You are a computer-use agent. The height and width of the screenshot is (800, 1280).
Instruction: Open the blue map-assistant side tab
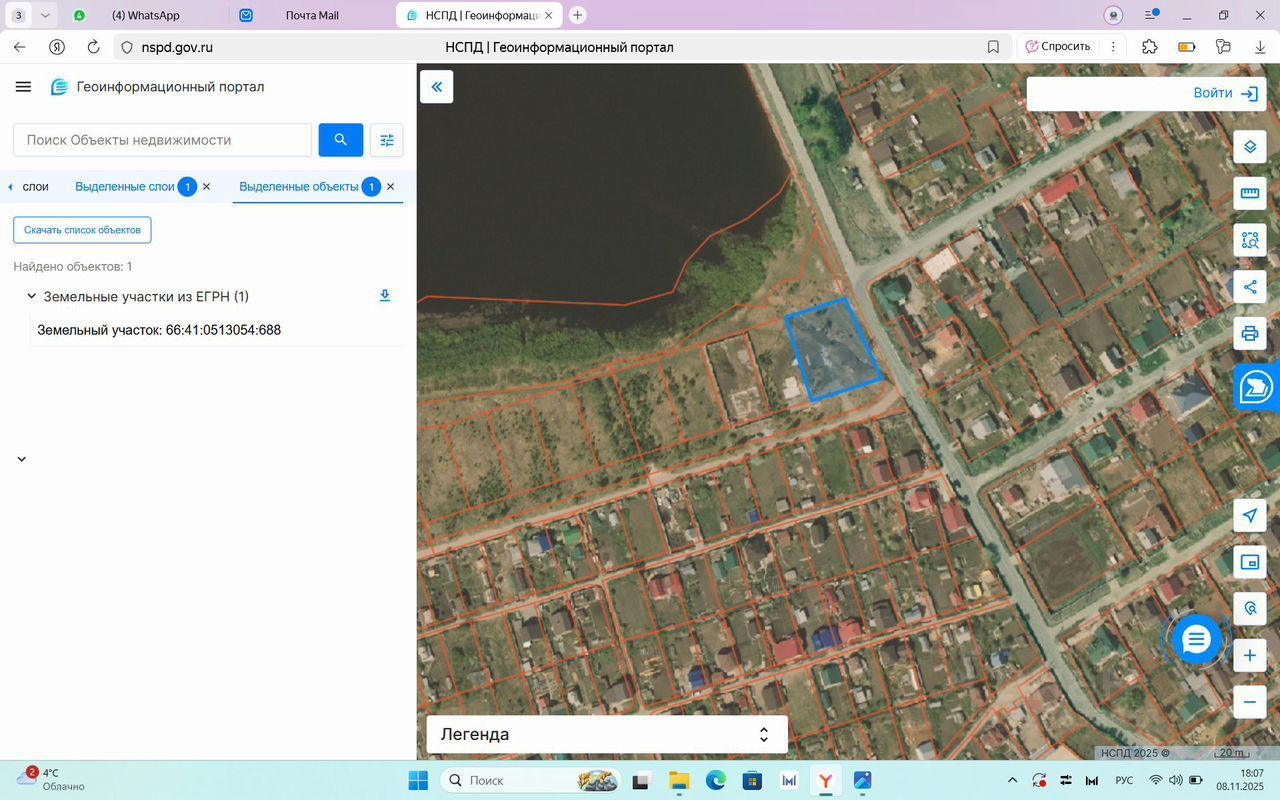click(1257, 387)
